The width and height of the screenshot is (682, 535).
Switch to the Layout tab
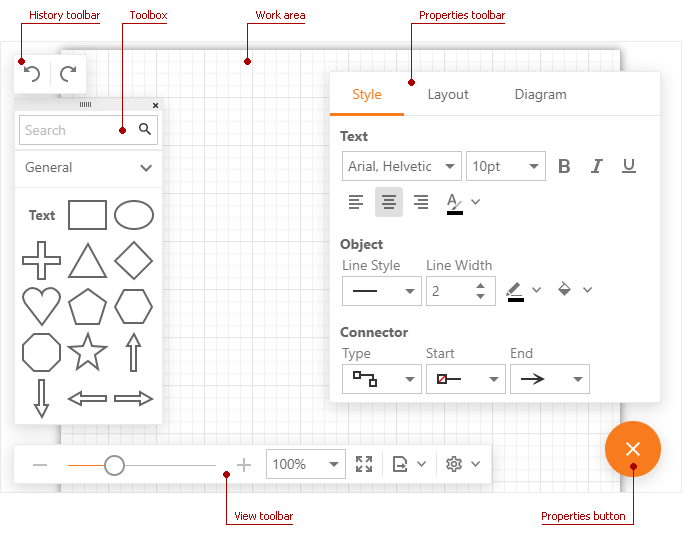point(448,95)
